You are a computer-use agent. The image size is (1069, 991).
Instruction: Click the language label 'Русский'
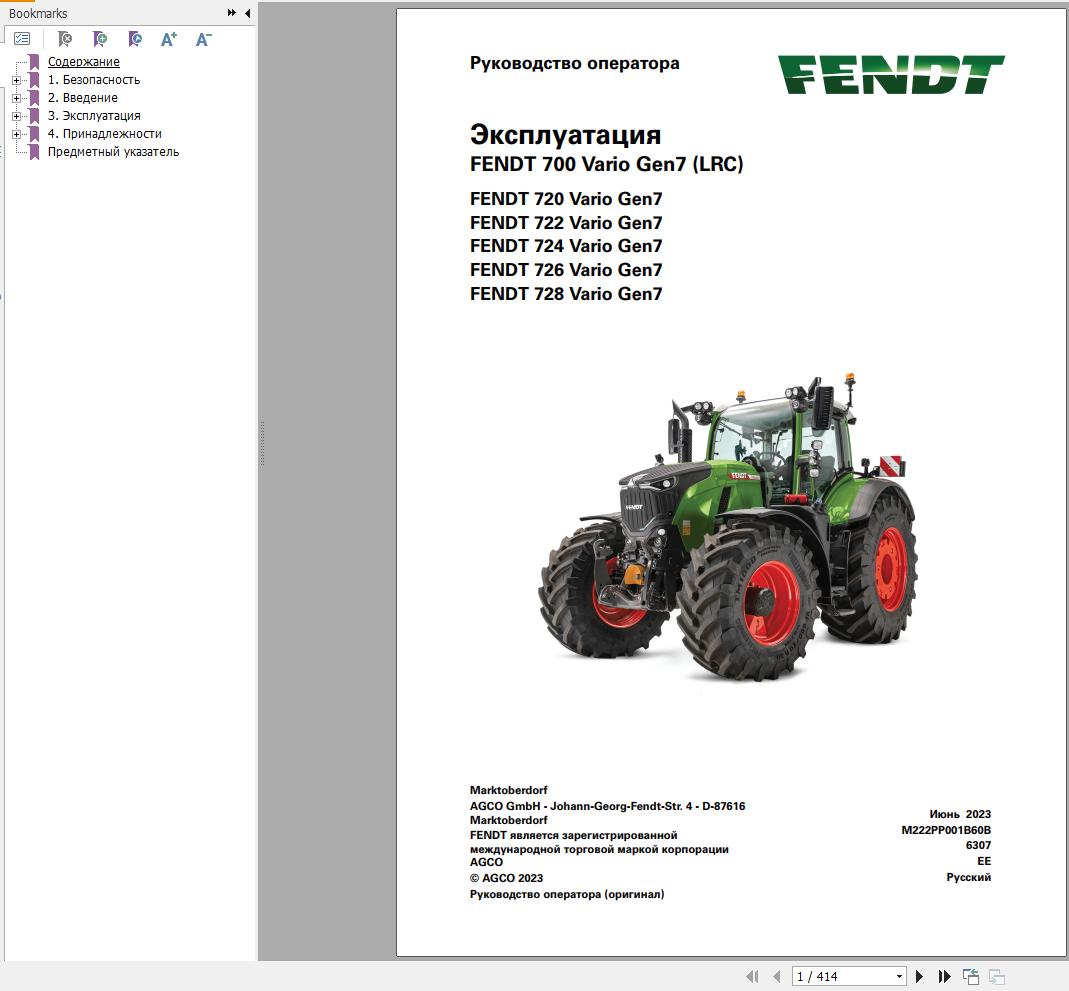click(x=969, y=877)
